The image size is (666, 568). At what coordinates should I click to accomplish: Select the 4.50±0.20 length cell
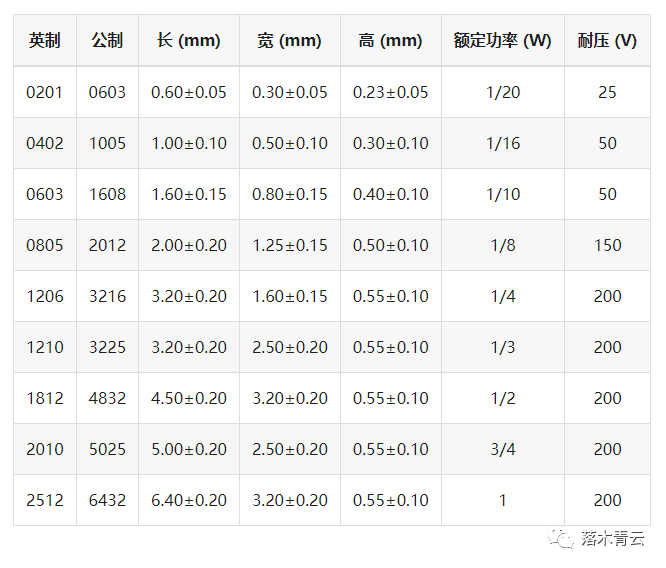coord(189,399)
